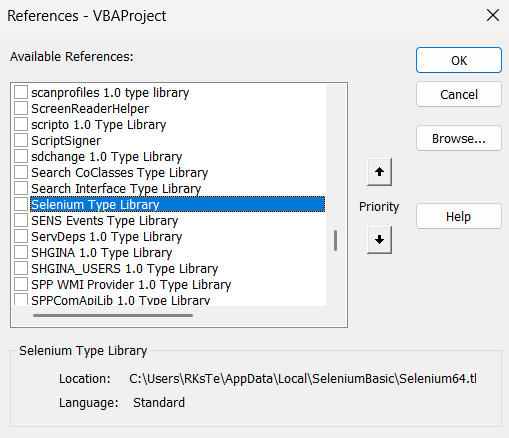Enable Search CoClasses Type Library checkbox
The image size is (509, 438).
21,172
